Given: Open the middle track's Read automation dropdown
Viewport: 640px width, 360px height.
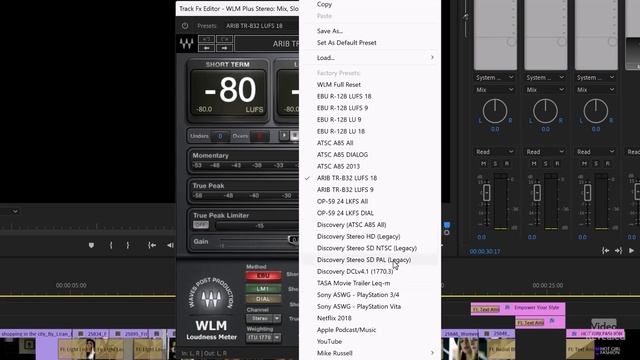Looking at the screenshot, I should [x=545, y=151].
